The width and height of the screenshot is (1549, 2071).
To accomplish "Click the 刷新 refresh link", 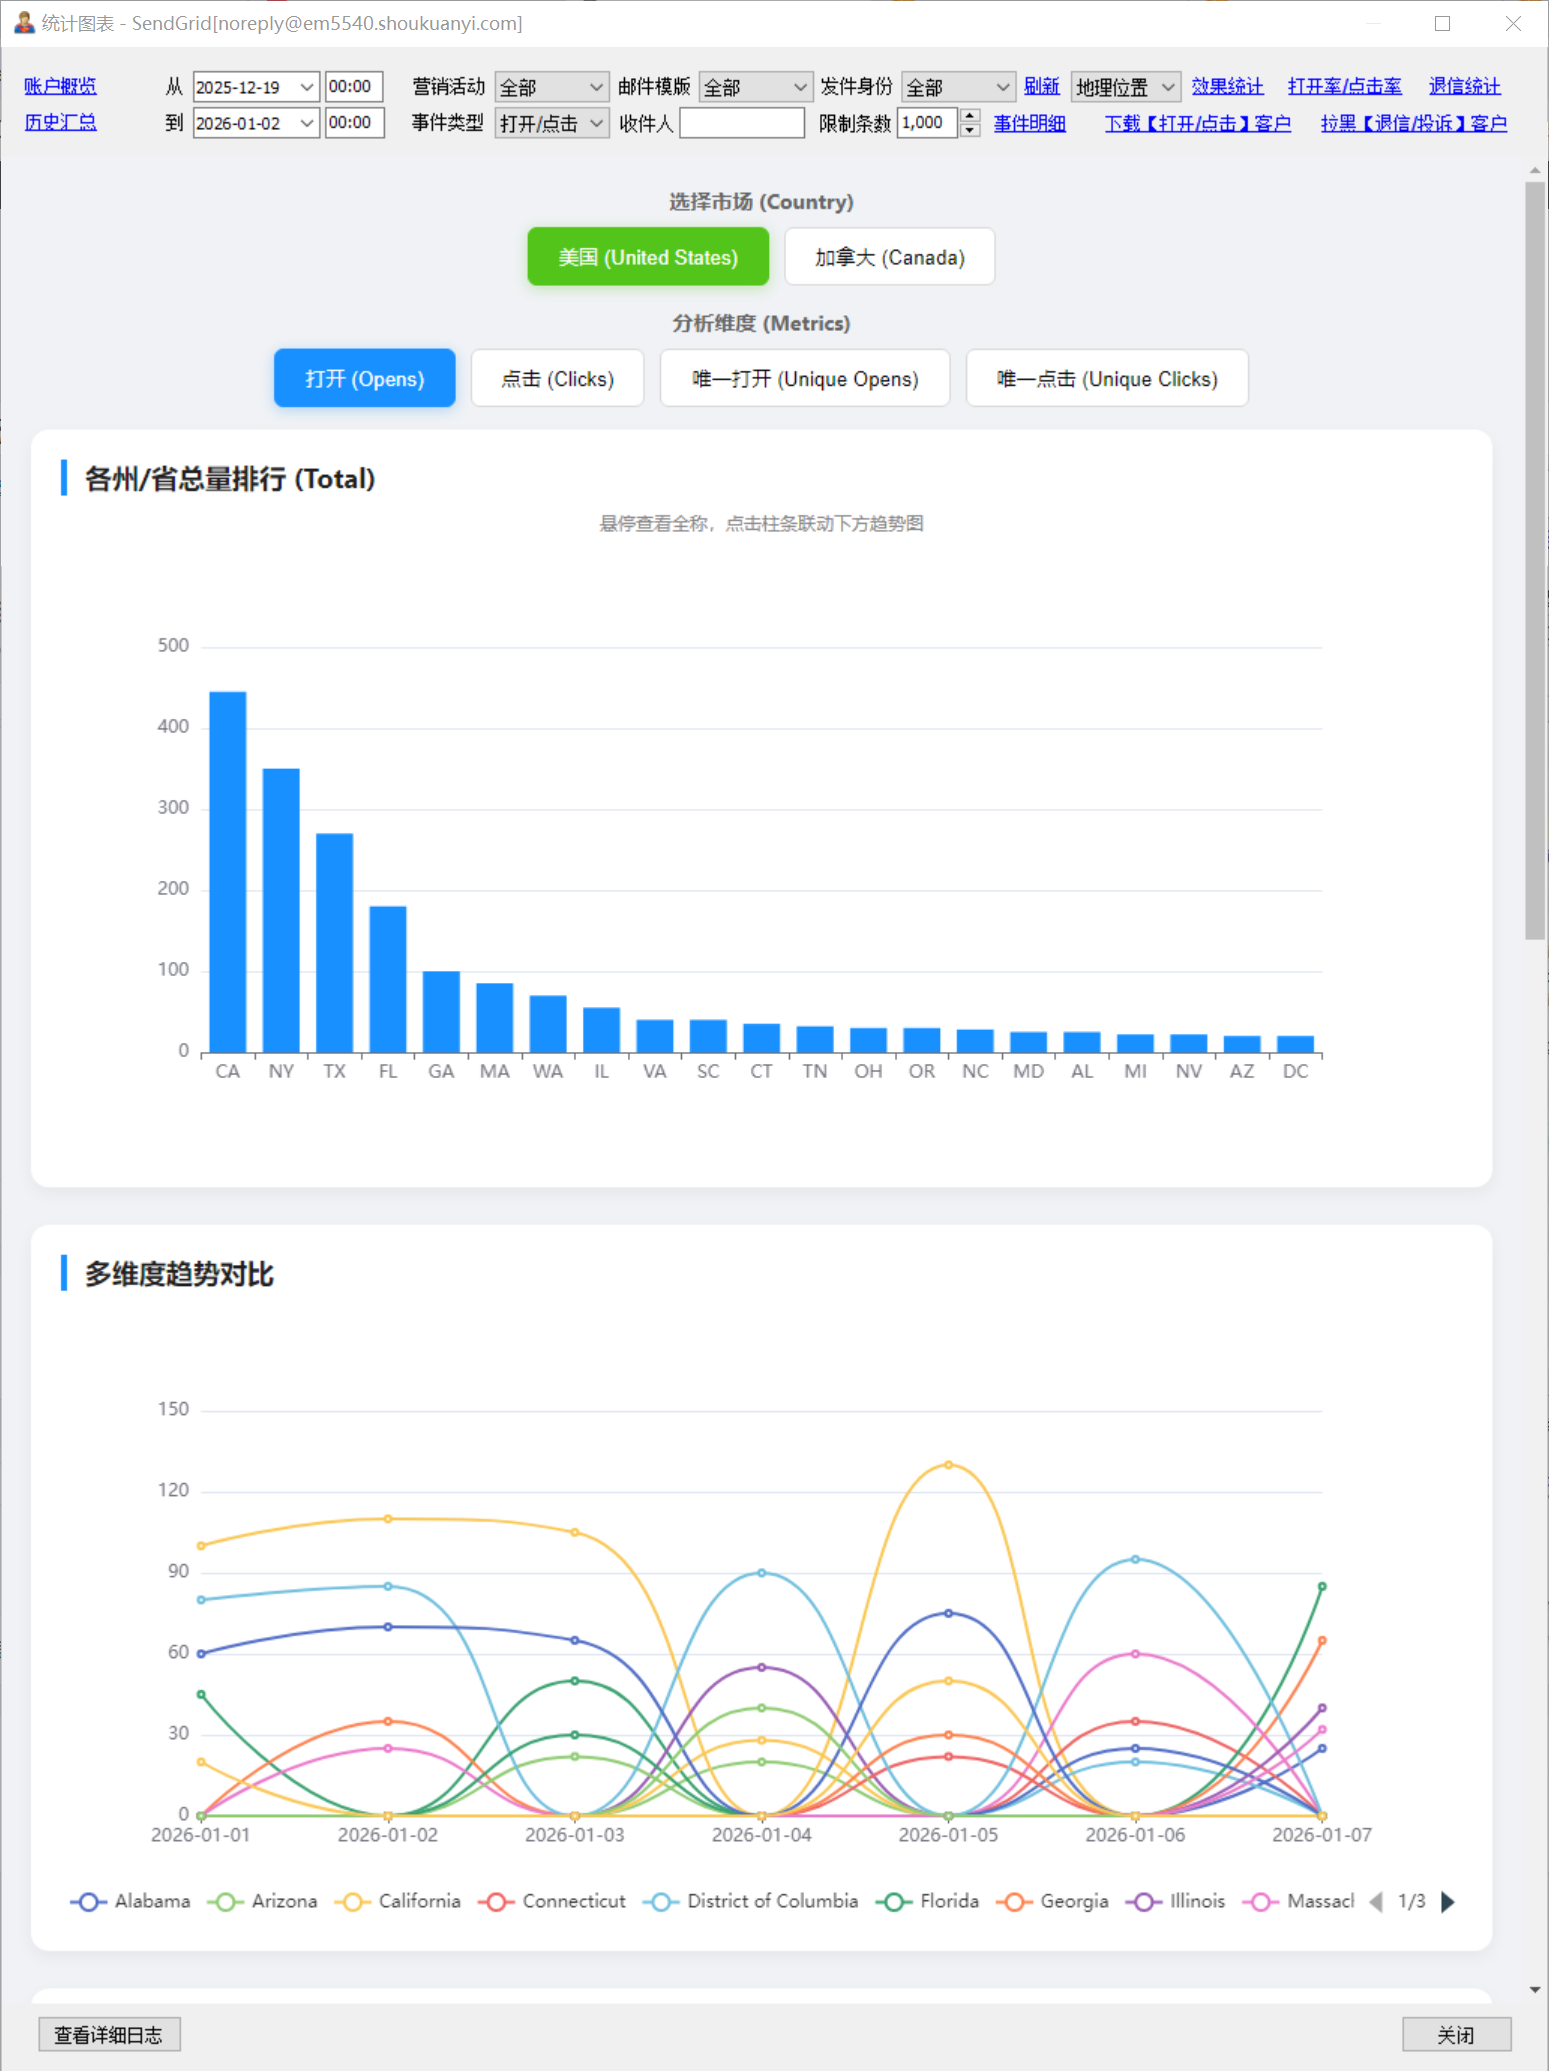I will [x=1040, y=87].
